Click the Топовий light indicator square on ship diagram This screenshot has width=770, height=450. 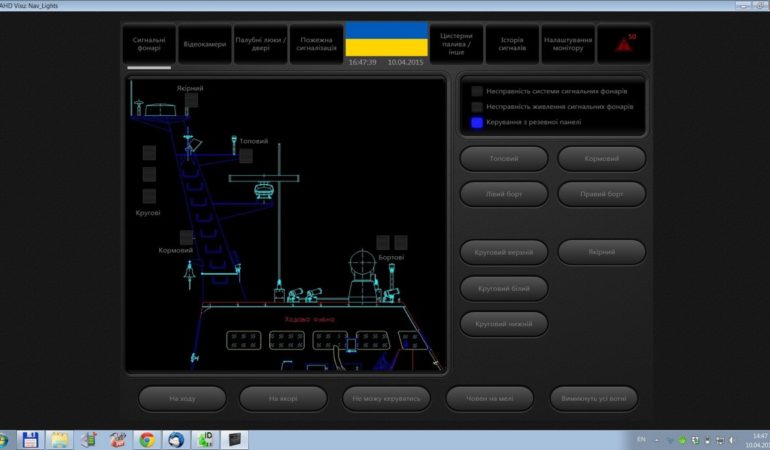point(246,155)
